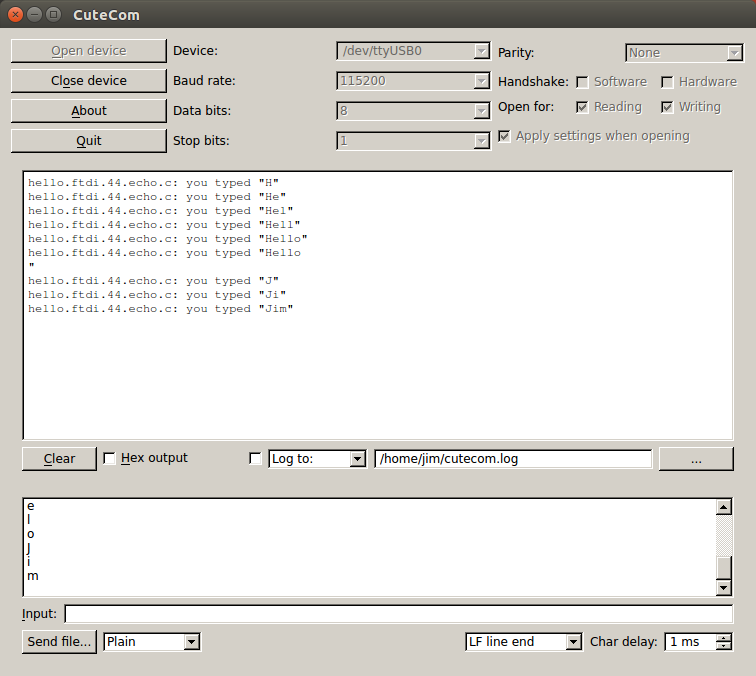Click output line you typed "H"
This screenshot has width=756, height=676.
[x=153, y=183]
